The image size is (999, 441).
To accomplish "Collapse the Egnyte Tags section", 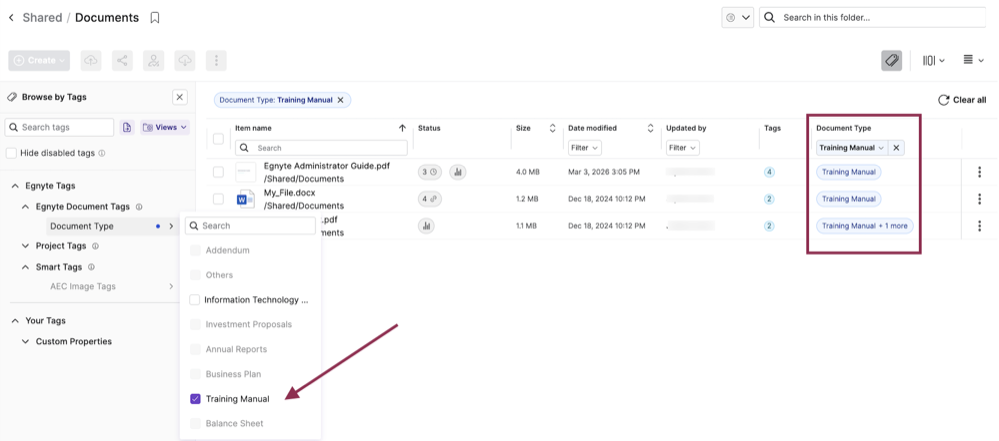I will point(15,186).
